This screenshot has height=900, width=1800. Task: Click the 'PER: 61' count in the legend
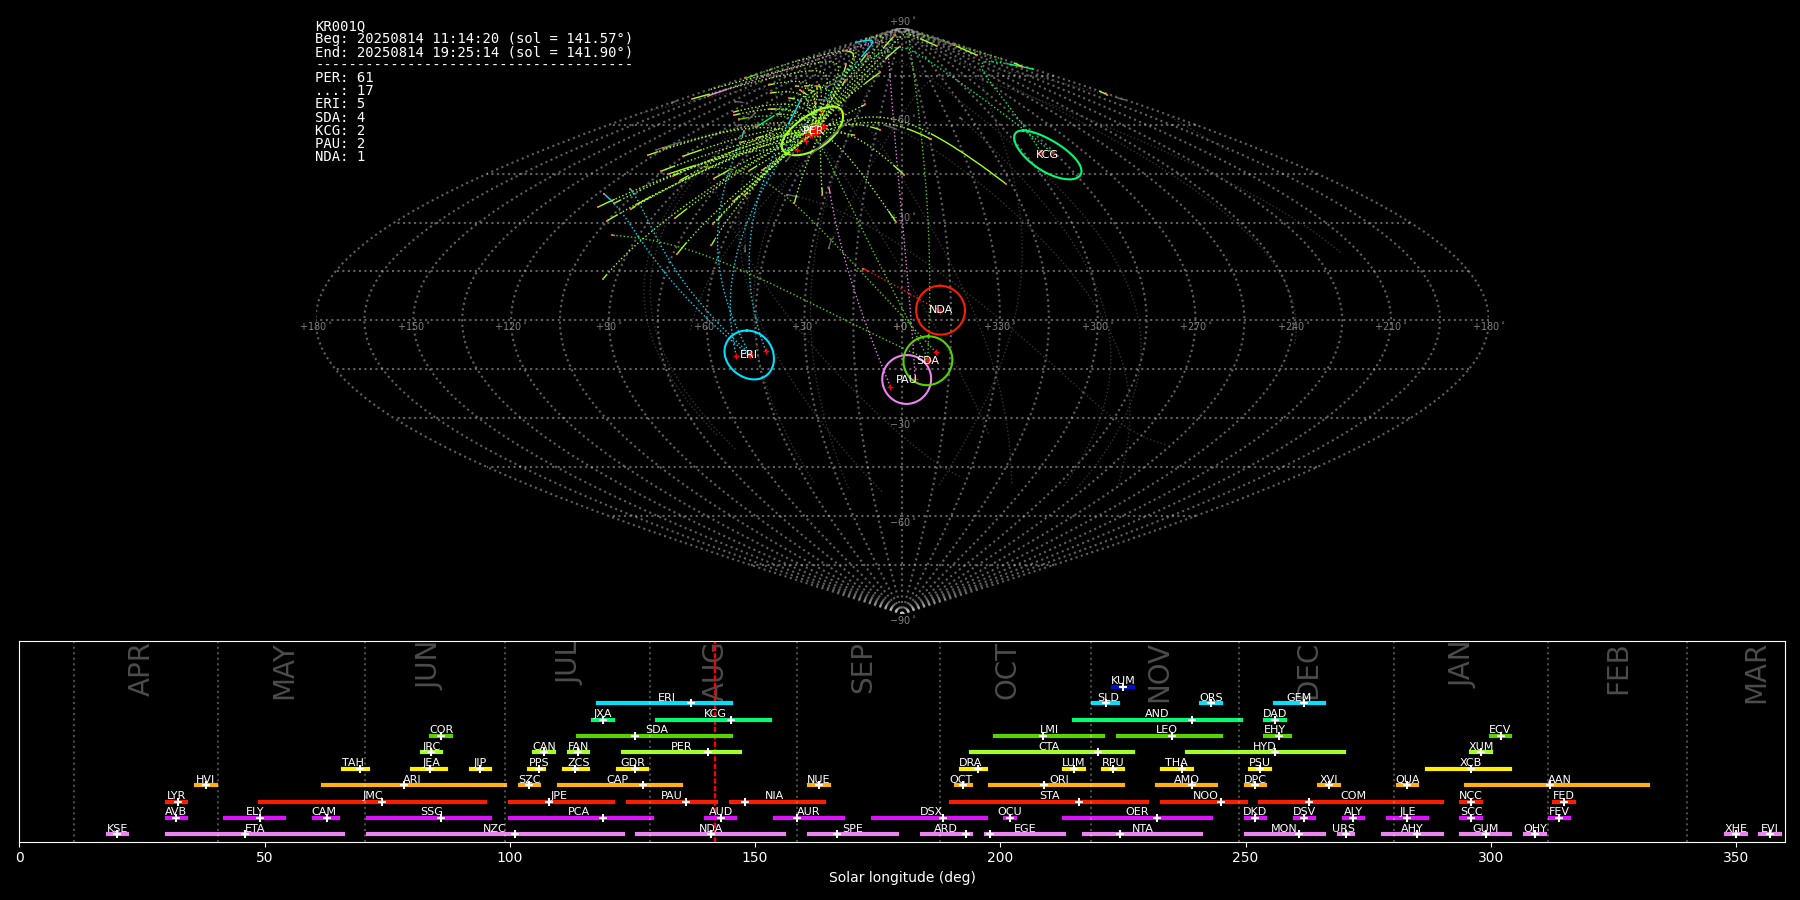coord(344,78)
